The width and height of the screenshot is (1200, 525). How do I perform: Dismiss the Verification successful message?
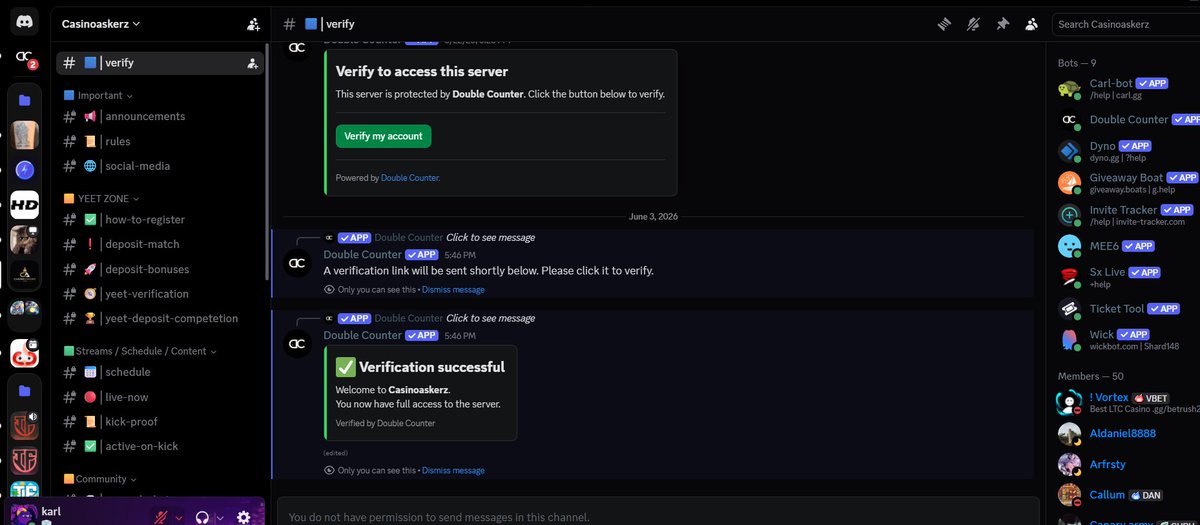(453, 471)
